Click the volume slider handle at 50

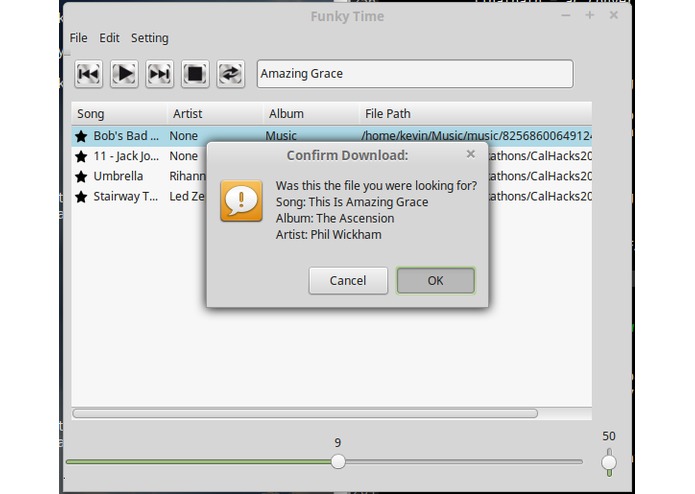tap(609, 462)
